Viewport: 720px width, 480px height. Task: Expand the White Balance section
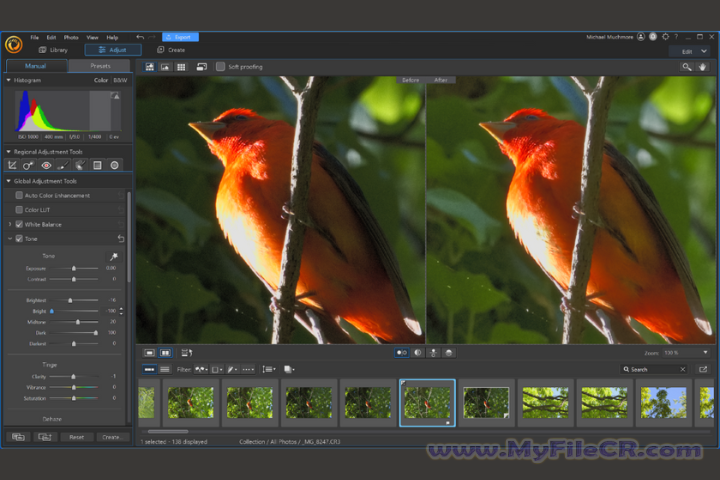[10, 224]
